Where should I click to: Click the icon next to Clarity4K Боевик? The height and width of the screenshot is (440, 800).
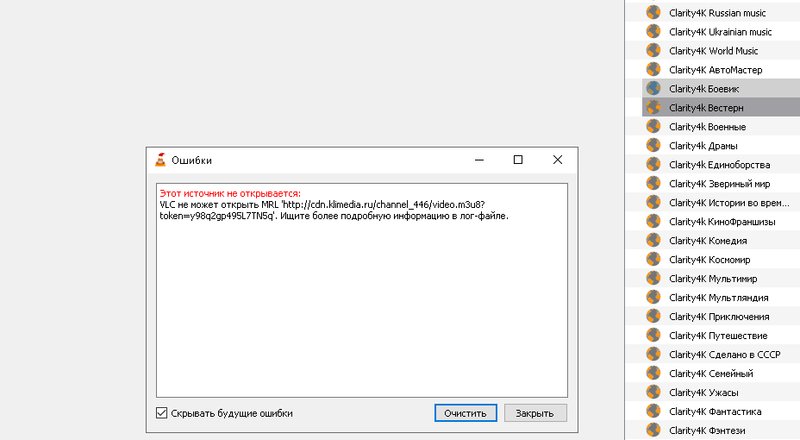click(x=654, y=89)
